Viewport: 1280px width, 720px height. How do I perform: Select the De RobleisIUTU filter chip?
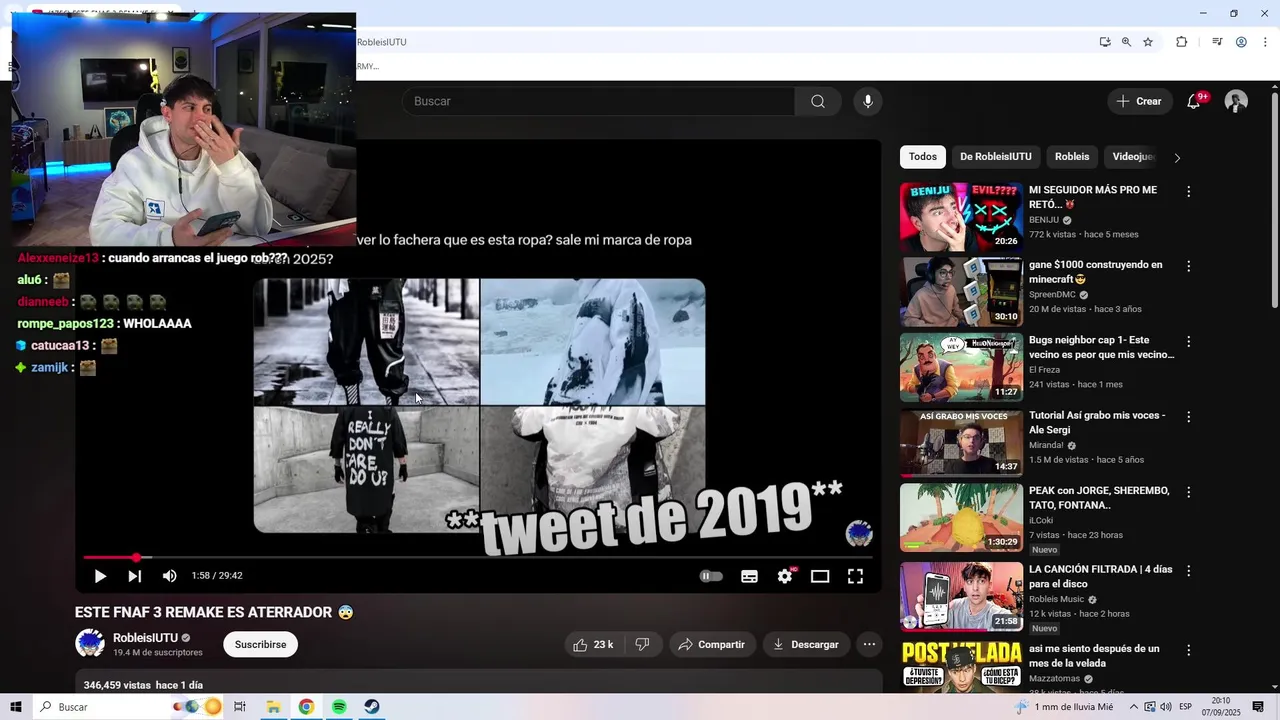tap(996, 157)
